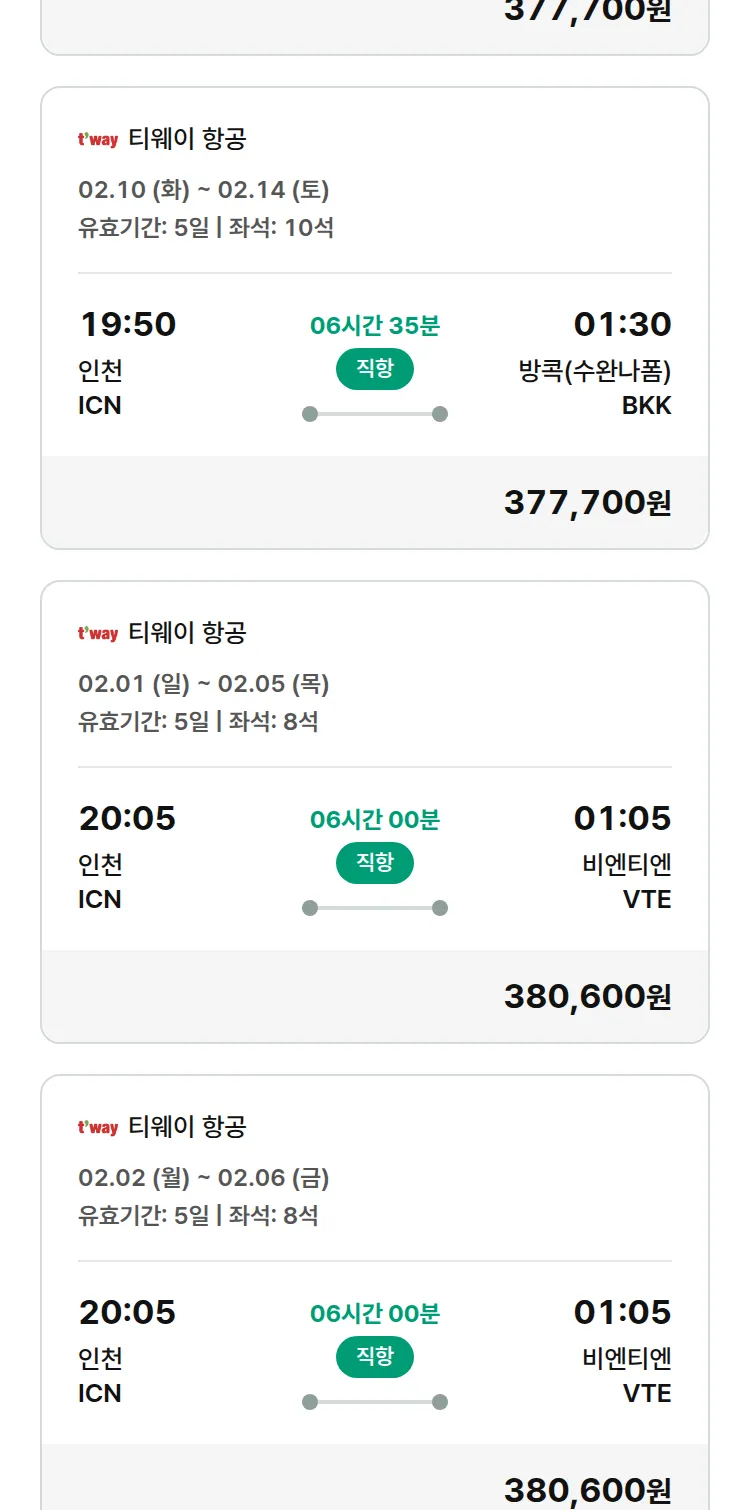The height and width of the screenshot is (1510, 750).
Task: Click the 19:50 Incheon departure time
Action: pos(127,325)
